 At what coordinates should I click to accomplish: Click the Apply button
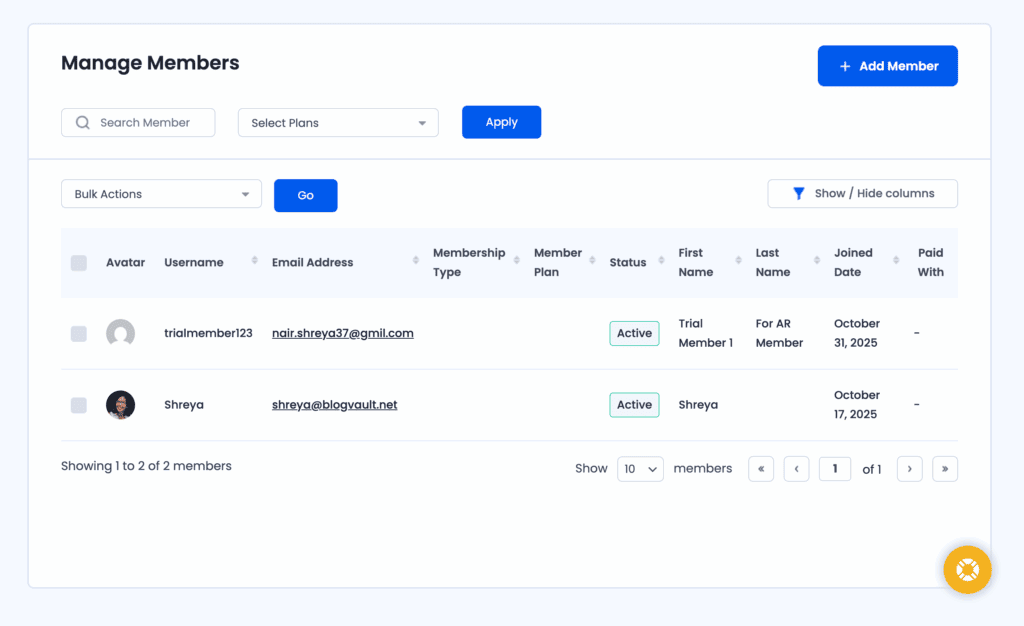[502, 122]
